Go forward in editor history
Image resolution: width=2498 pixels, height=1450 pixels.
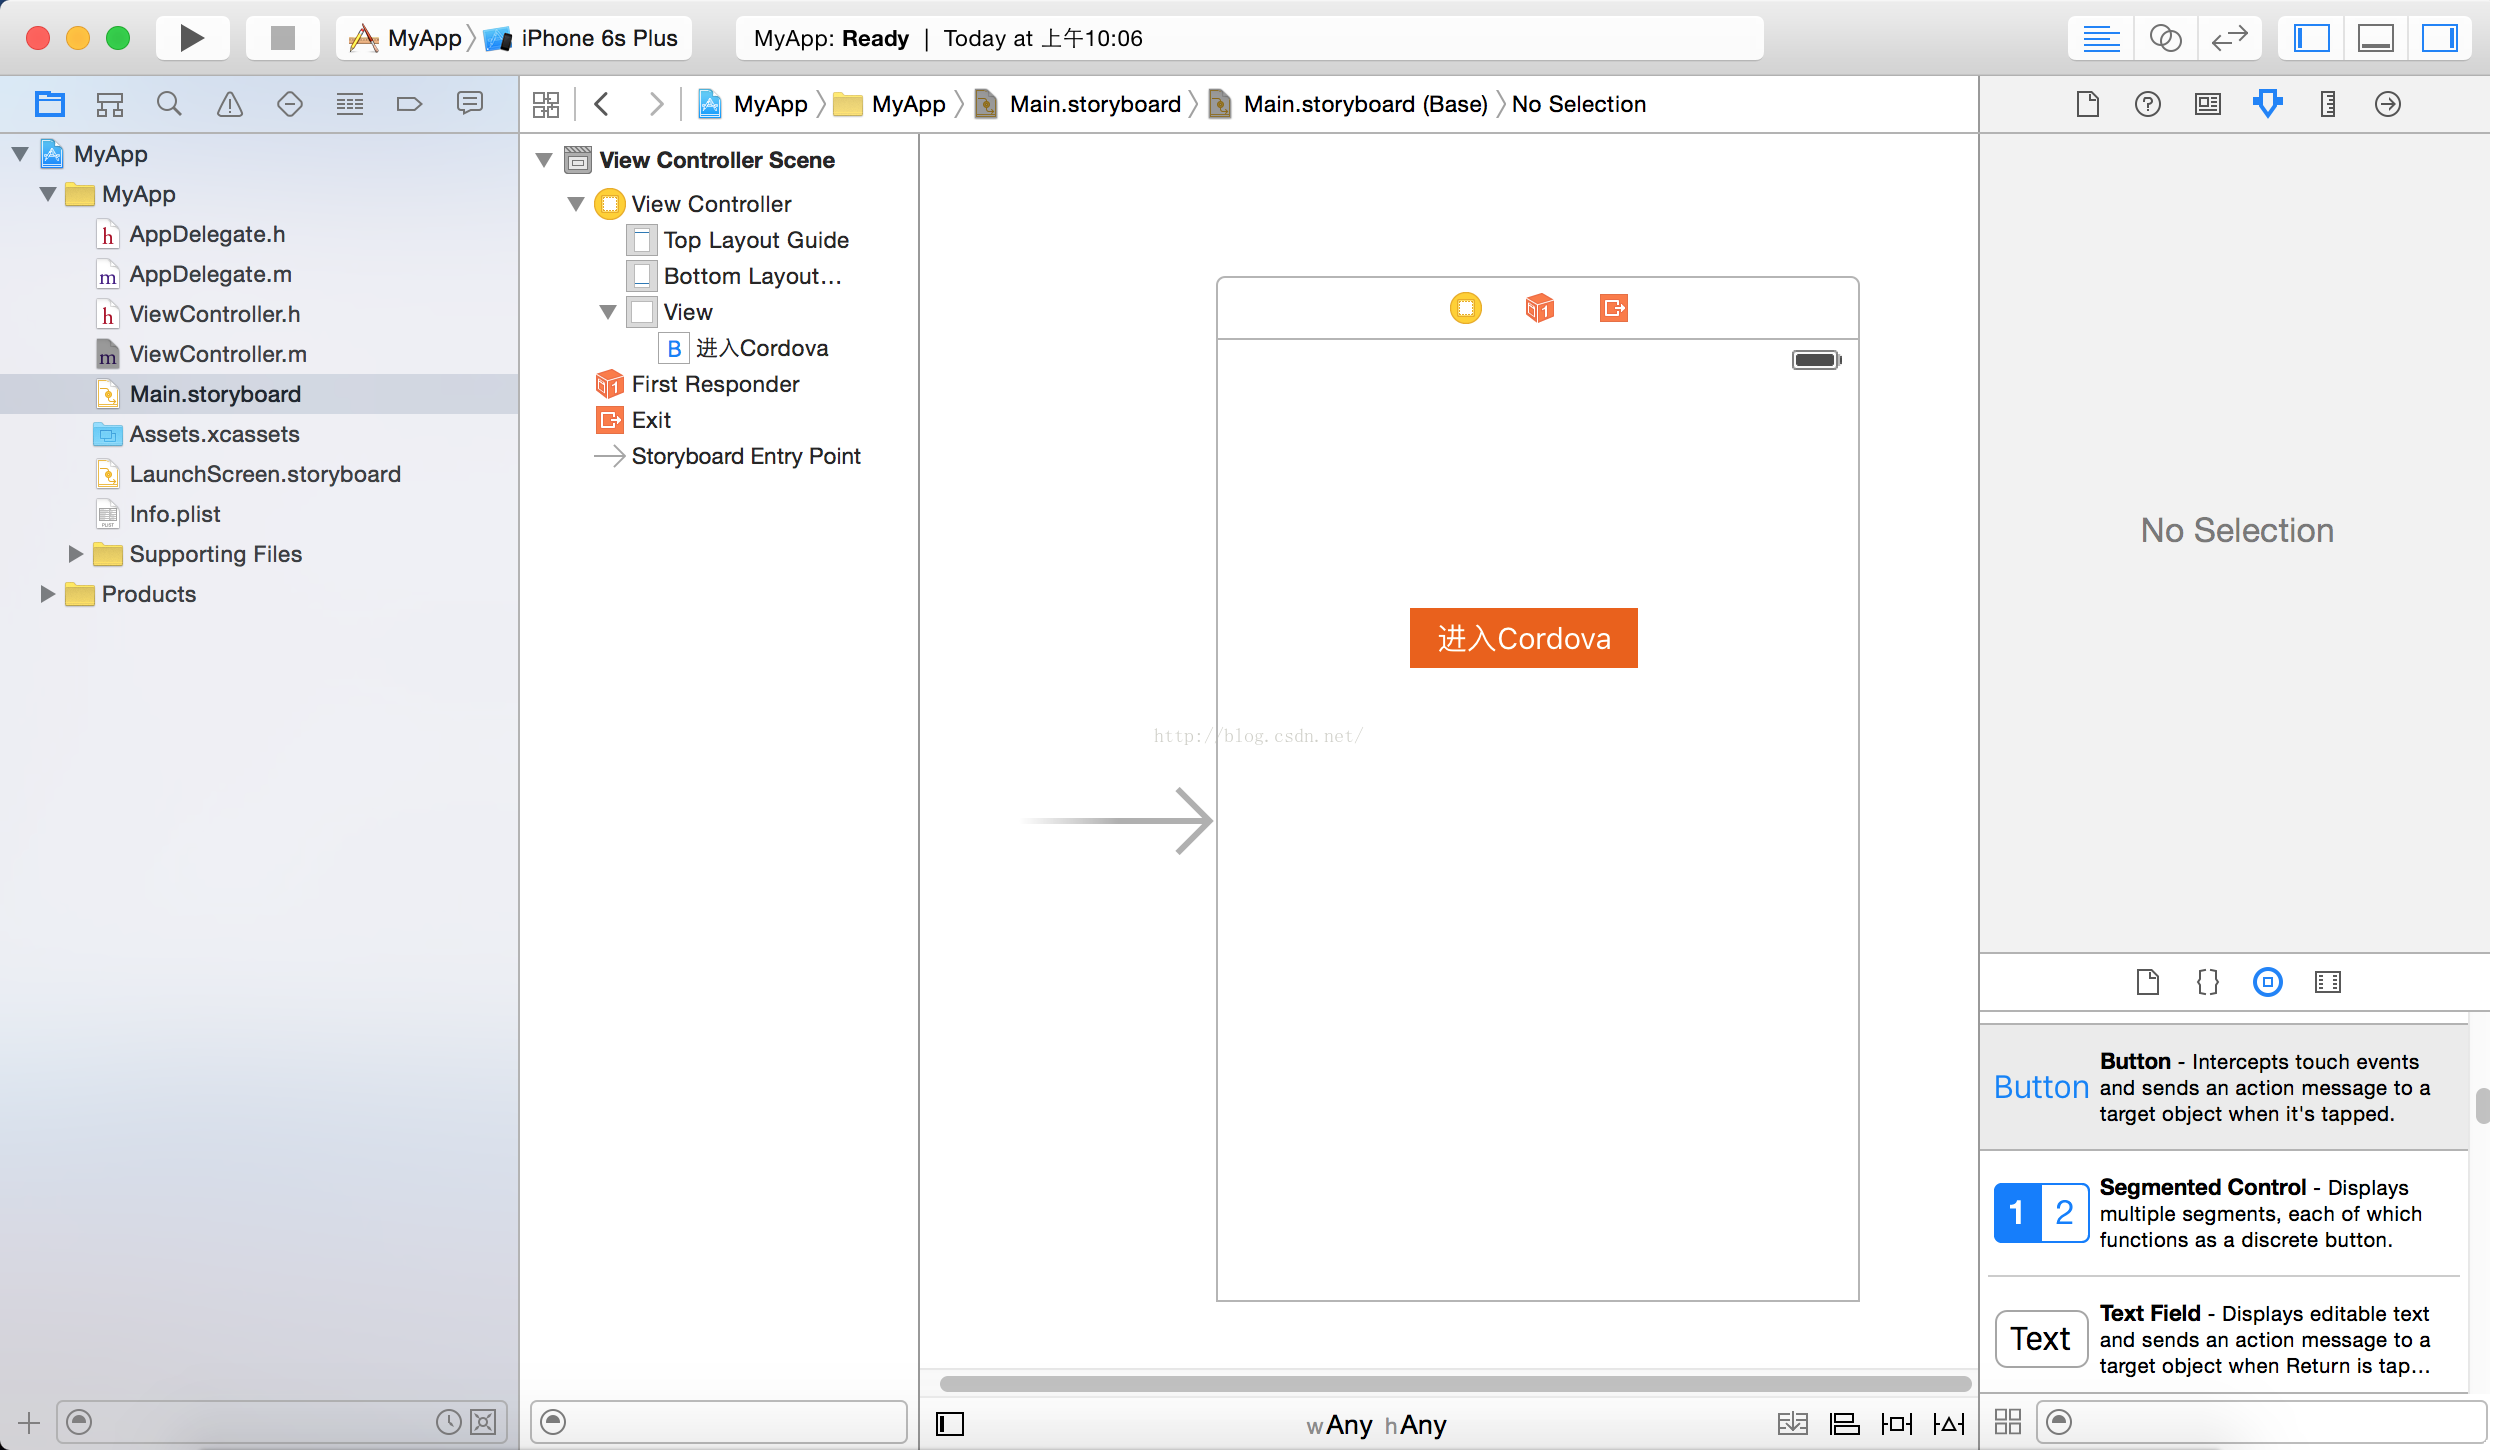(655, 104)
